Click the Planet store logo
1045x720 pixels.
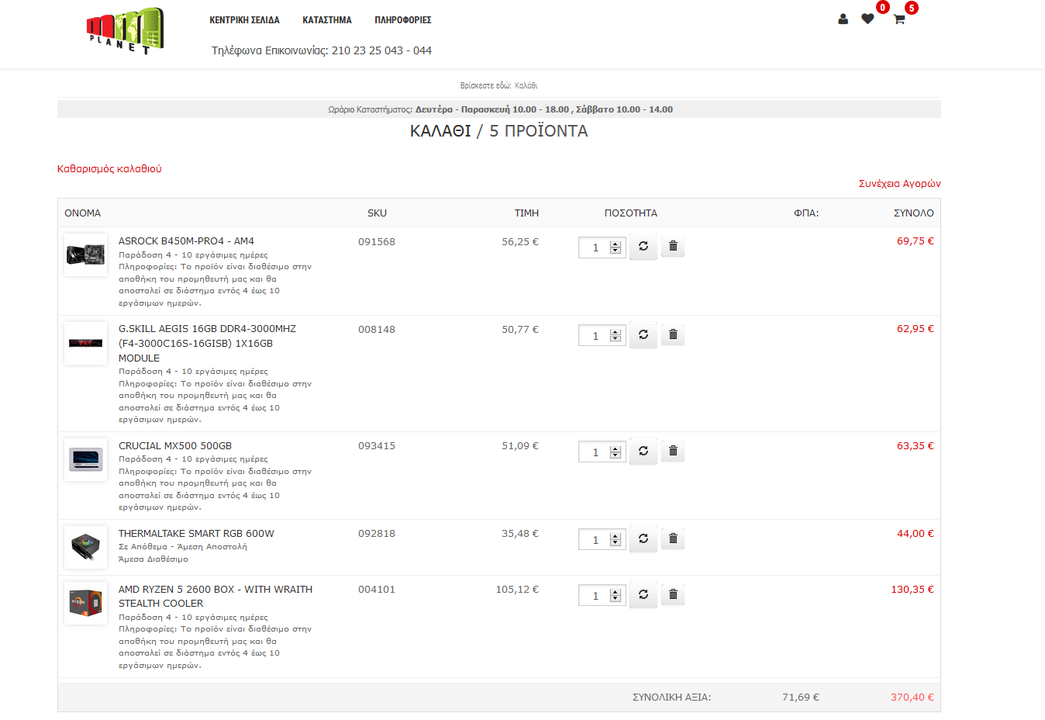[x=125, y=31]
